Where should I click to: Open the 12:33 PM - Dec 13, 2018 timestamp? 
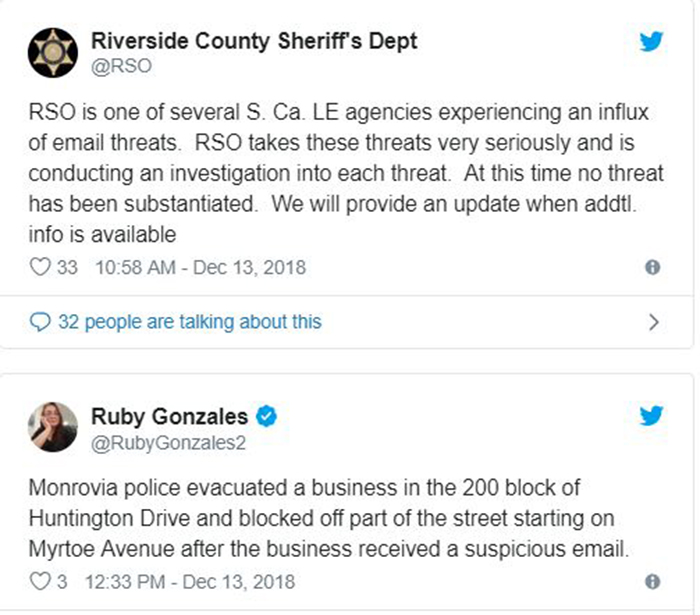(190, 582)
